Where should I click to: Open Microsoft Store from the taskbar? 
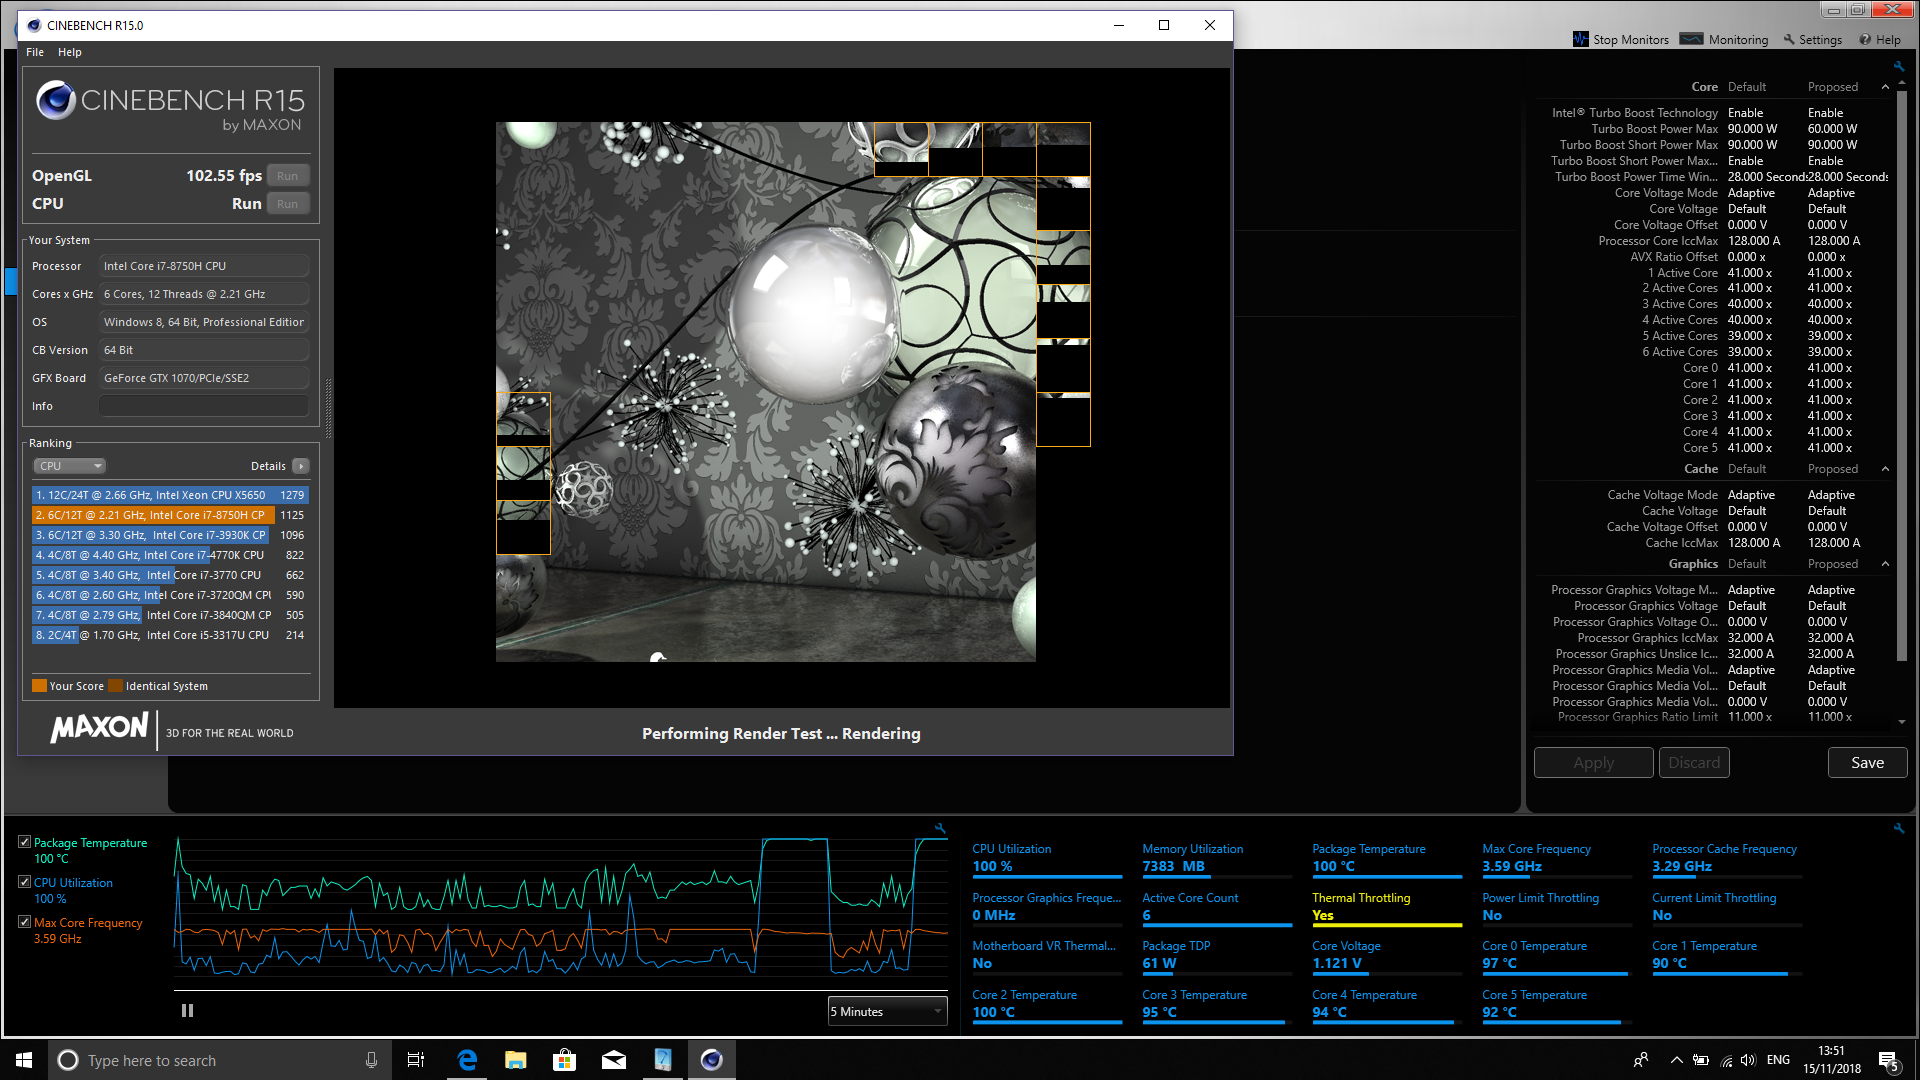(x=565, y=1060)
